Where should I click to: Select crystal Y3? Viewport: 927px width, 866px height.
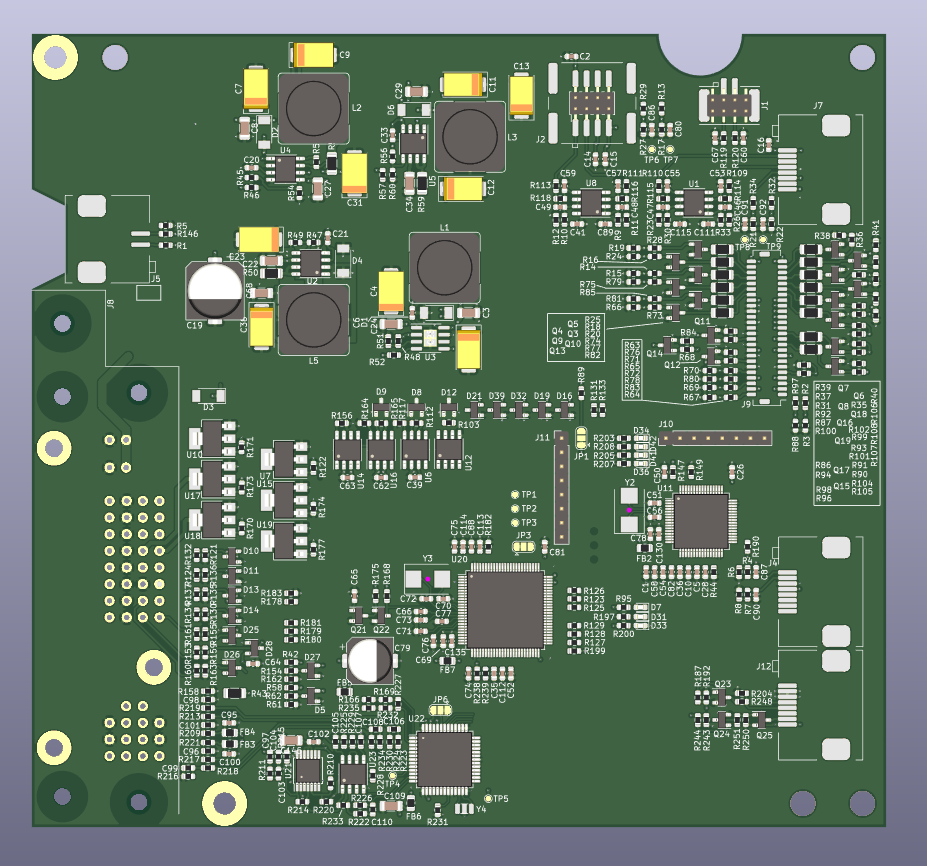(x=427, y=579)
